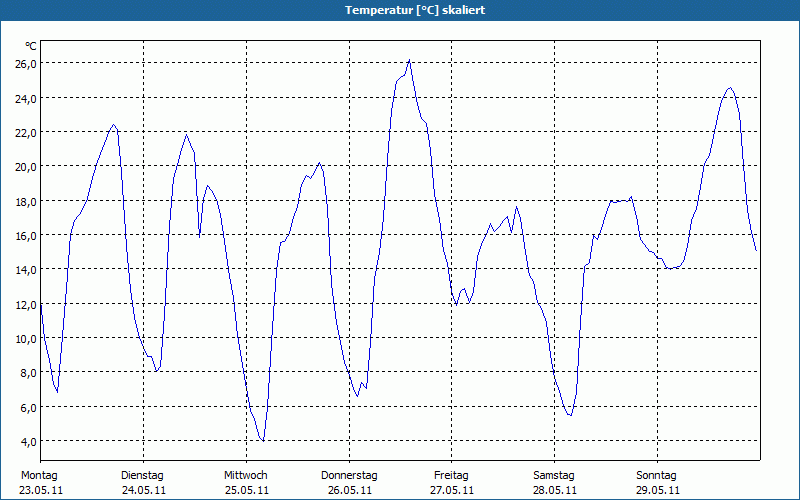Screen dimensions: 800x500
Task: Click the 16,0 axis value
Action: [x=26, y=236]
